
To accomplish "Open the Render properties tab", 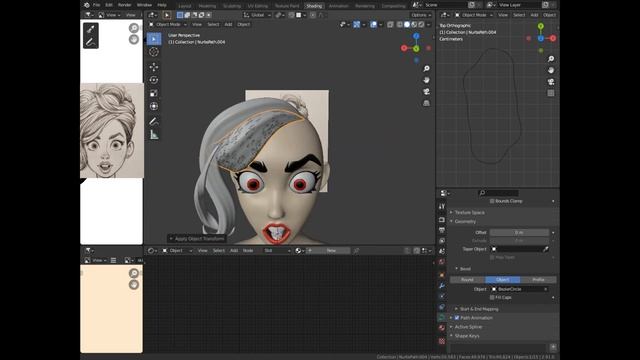I will point(442,220).
